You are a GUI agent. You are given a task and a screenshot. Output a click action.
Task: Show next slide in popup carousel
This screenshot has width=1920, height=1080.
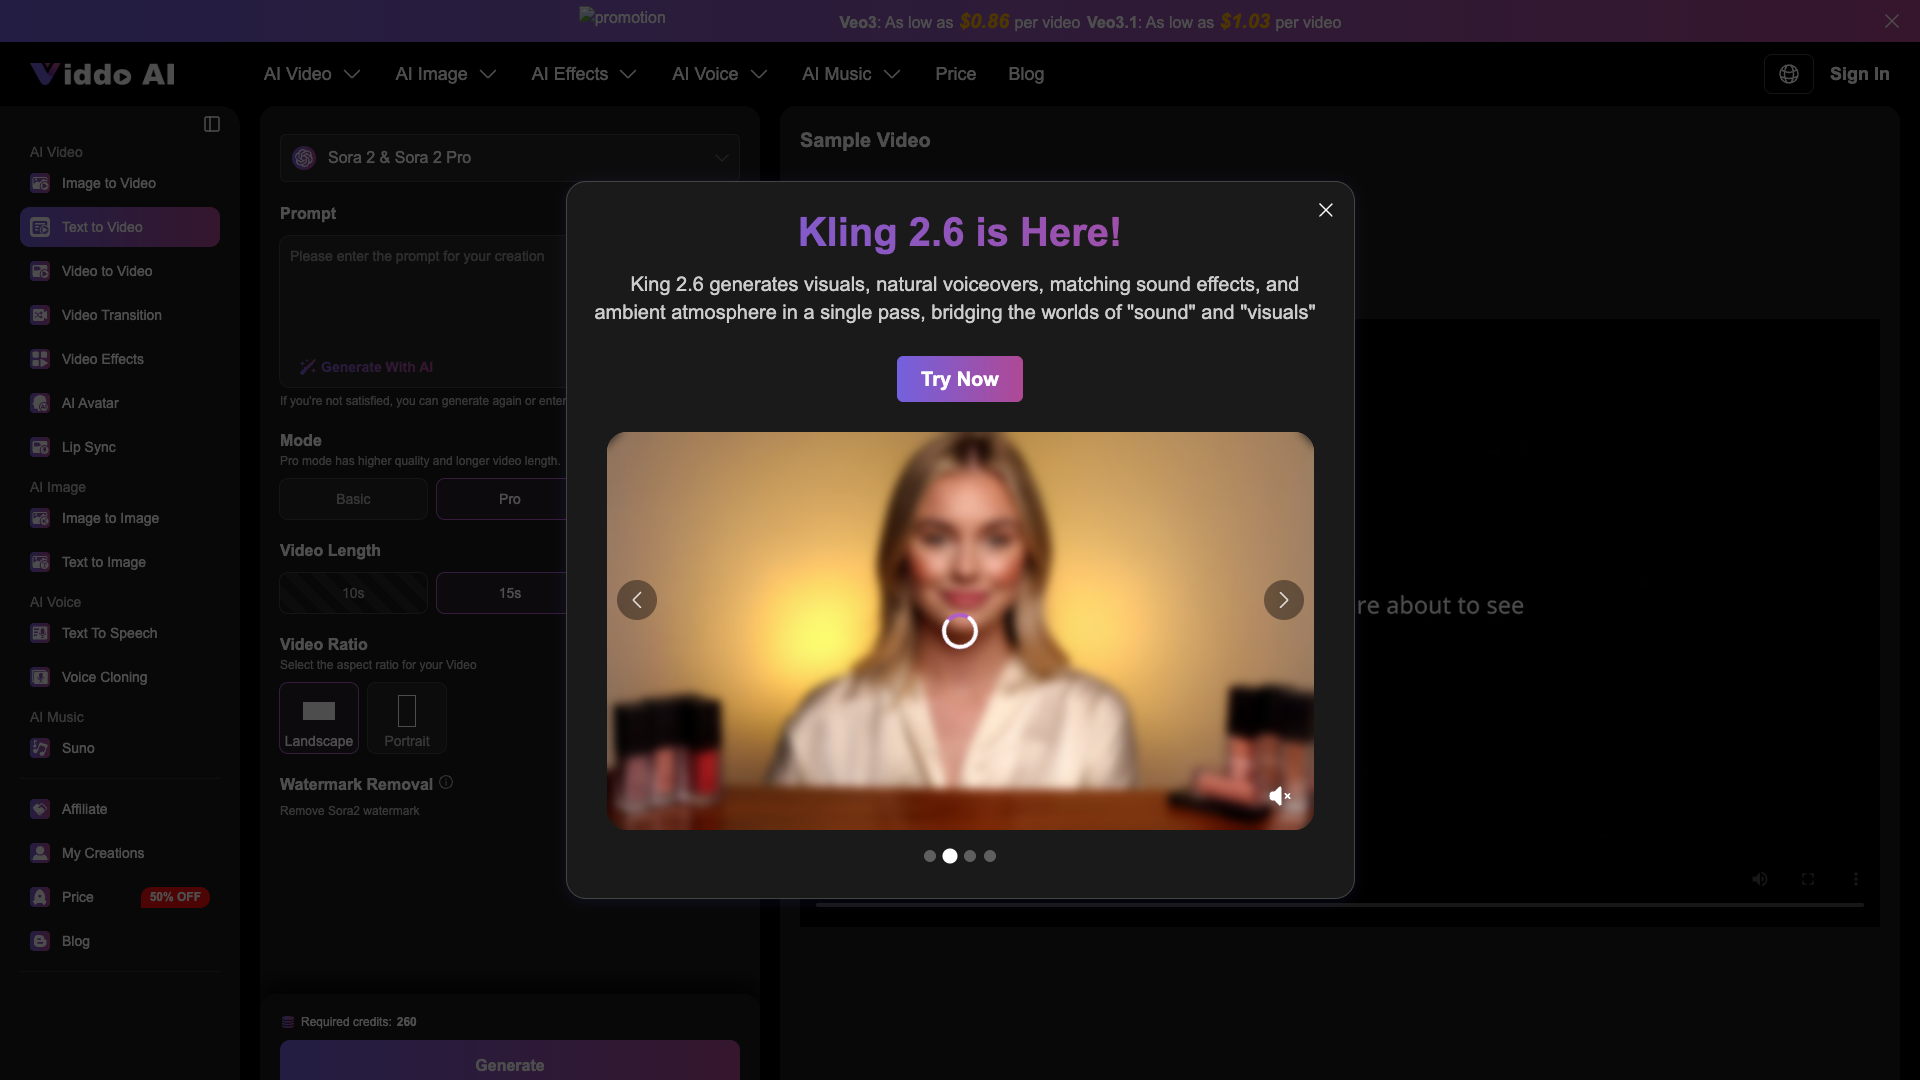[1284, 600]
